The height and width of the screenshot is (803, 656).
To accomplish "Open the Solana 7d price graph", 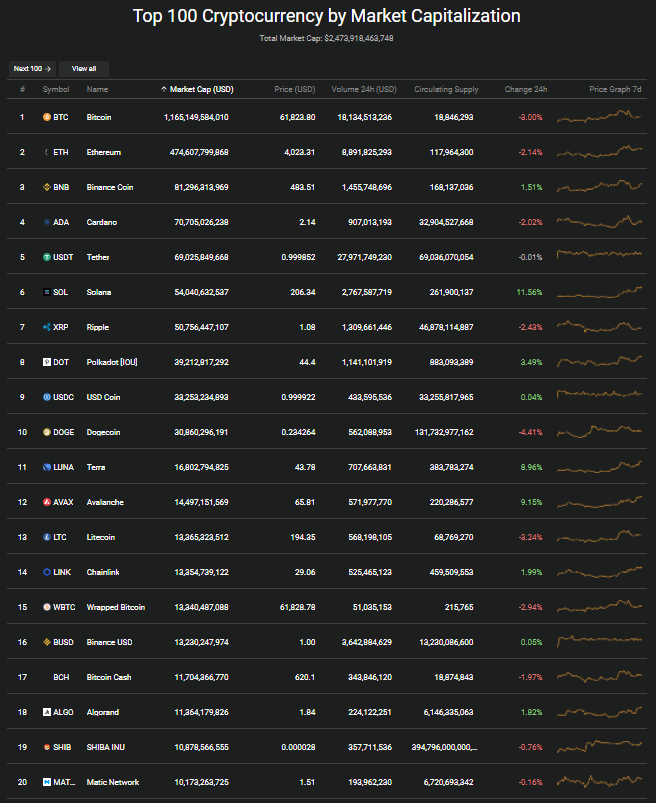I will (x=599, y=292).
